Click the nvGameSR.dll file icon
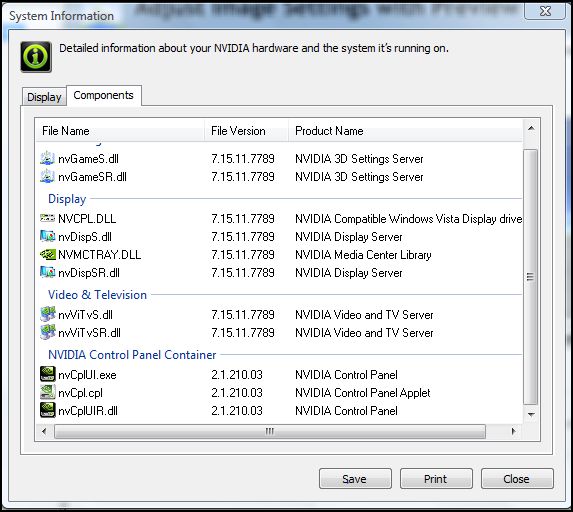 pos(47,176)
